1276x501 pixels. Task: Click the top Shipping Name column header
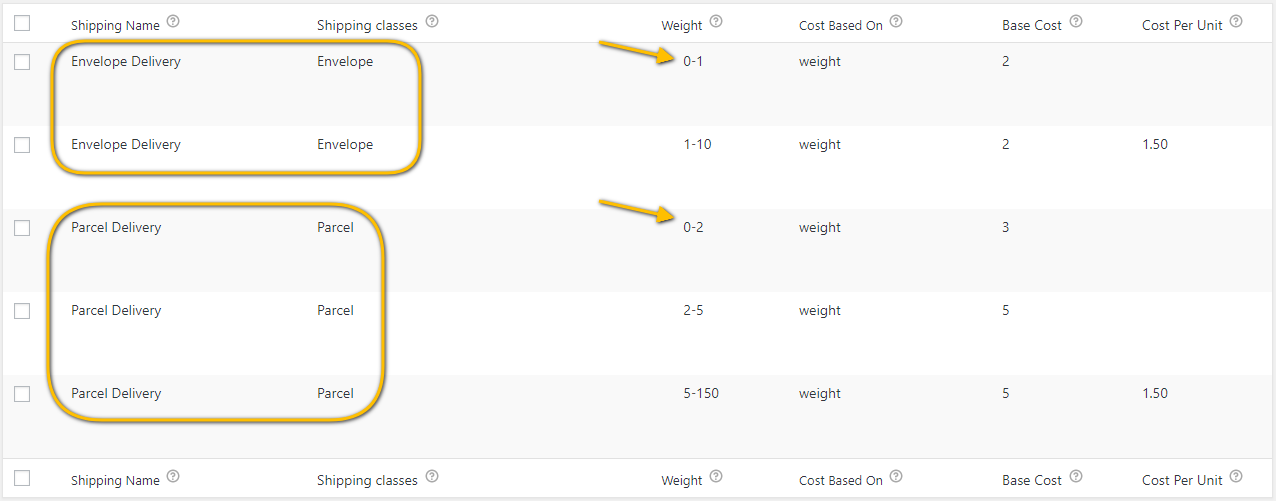coord(115,25)
